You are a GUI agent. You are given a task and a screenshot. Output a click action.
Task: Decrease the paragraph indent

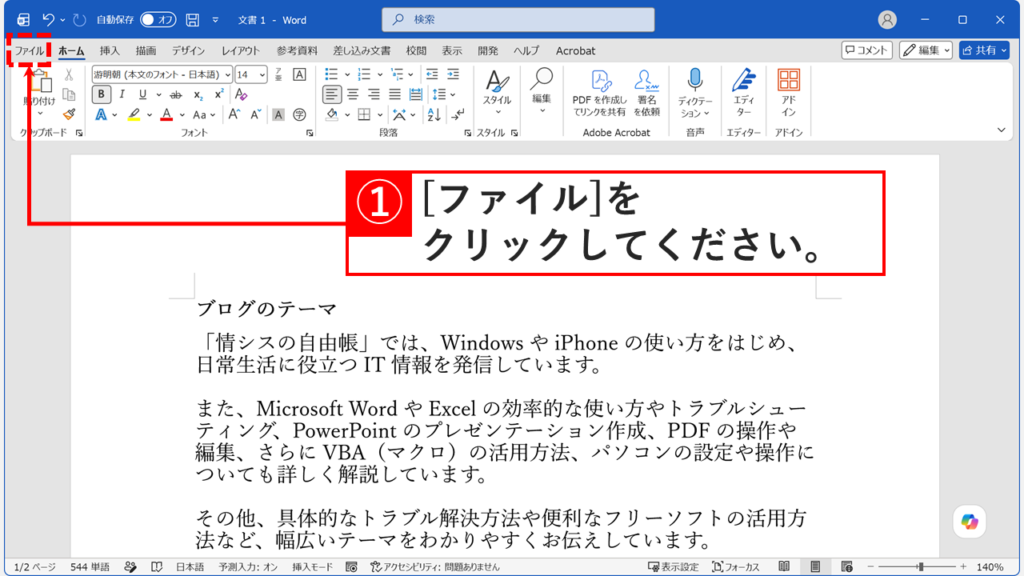(432, 74)
